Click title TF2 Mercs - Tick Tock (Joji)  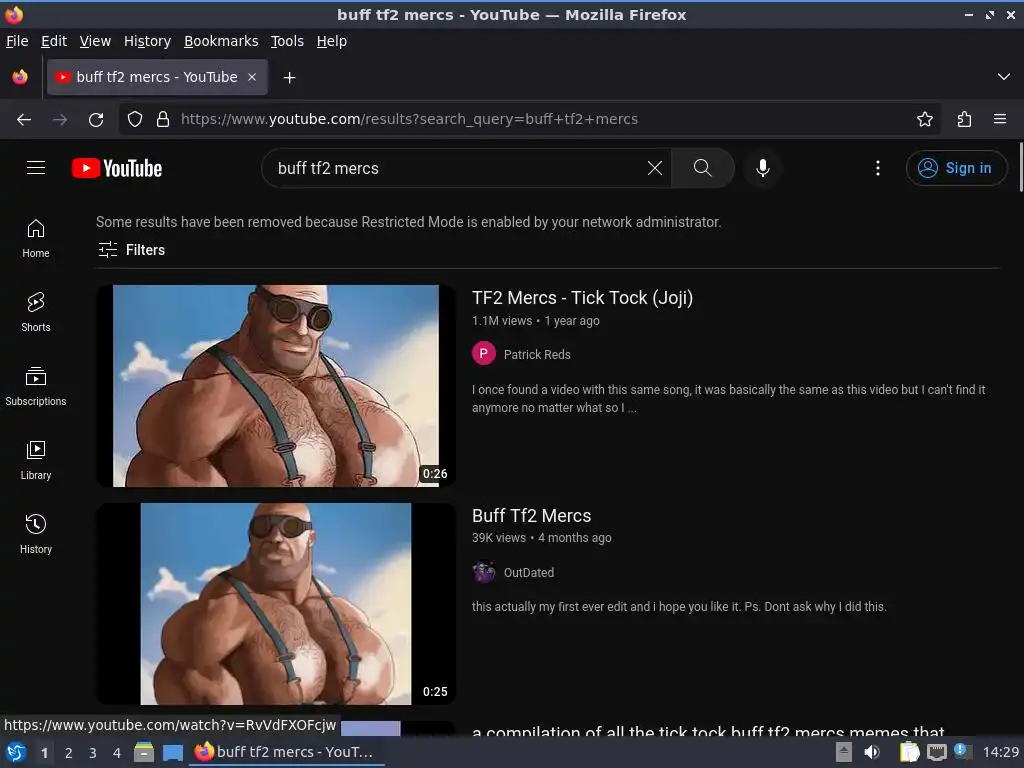(x=582, y=298)
